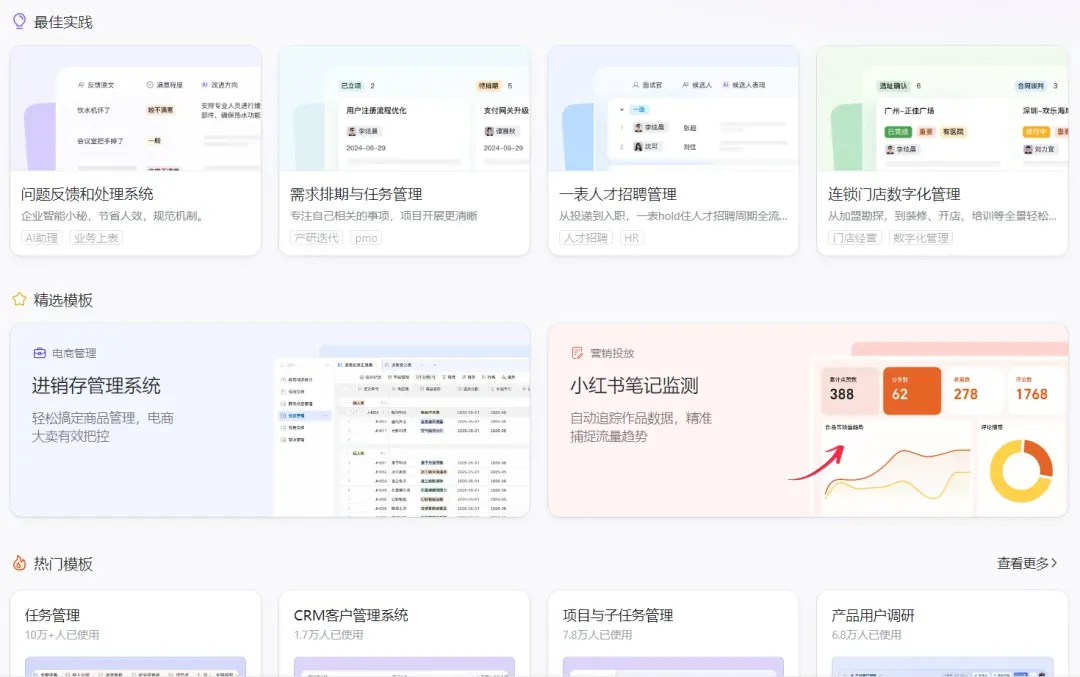Open the CRM客户管理系统 popular template
The width and height of the screenshot is (1080, 677).
point(404,634)
